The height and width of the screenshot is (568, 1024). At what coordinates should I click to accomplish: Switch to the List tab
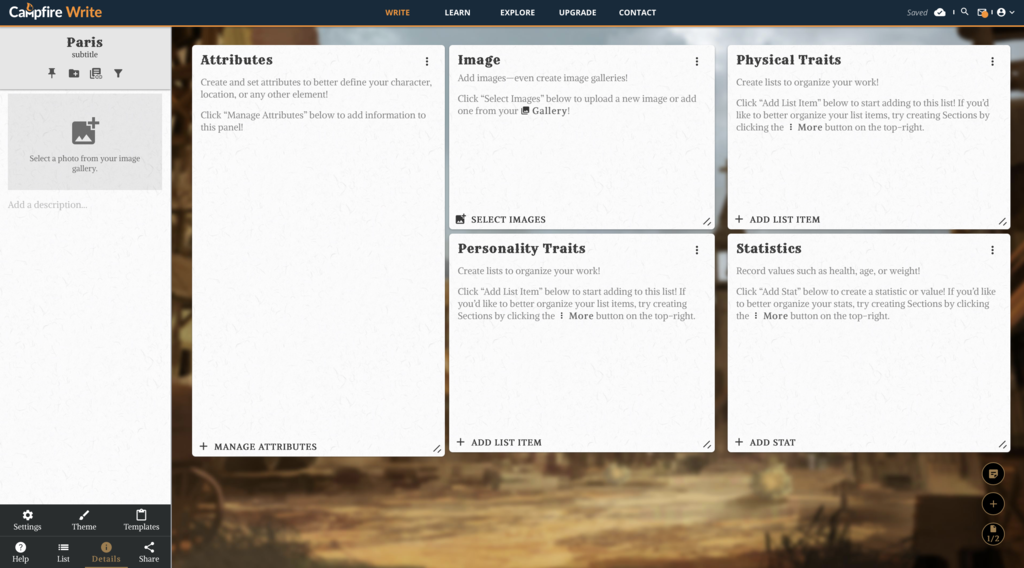pyautogui.click(x=63, y=552)
